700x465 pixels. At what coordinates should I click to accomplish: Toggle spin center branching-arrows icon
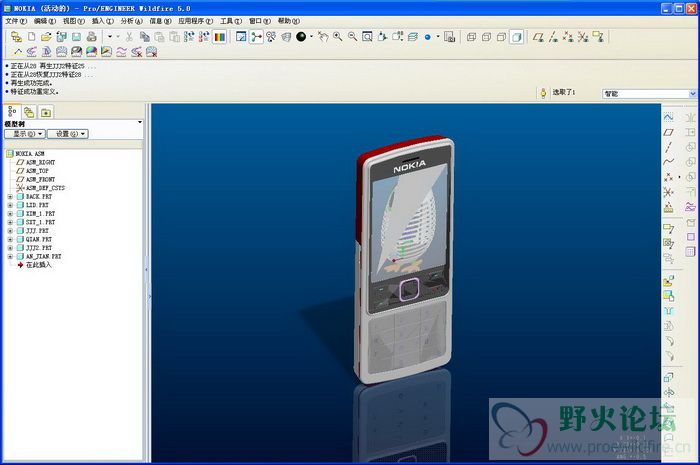[x=256, y=37]
